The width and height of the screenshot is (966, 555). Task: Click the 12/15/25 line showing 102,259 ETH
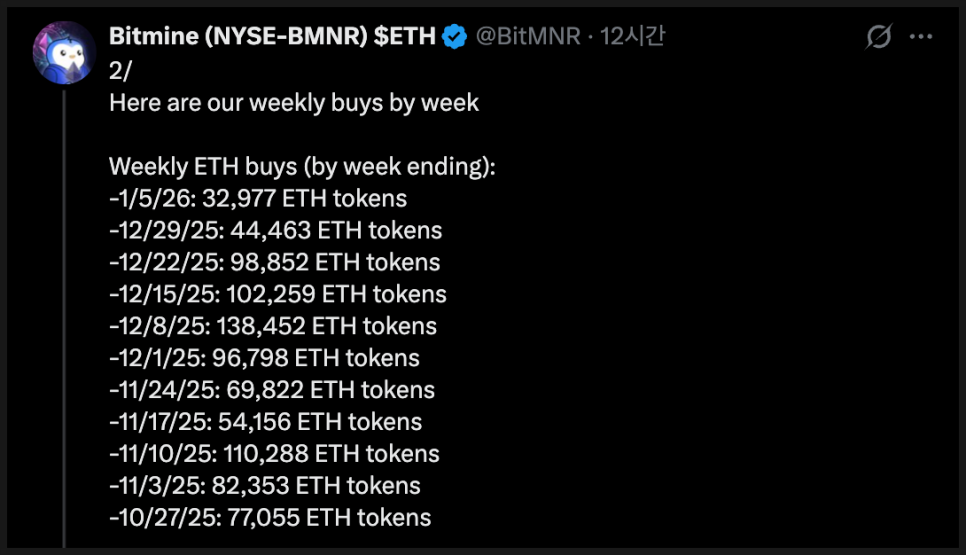277,294
